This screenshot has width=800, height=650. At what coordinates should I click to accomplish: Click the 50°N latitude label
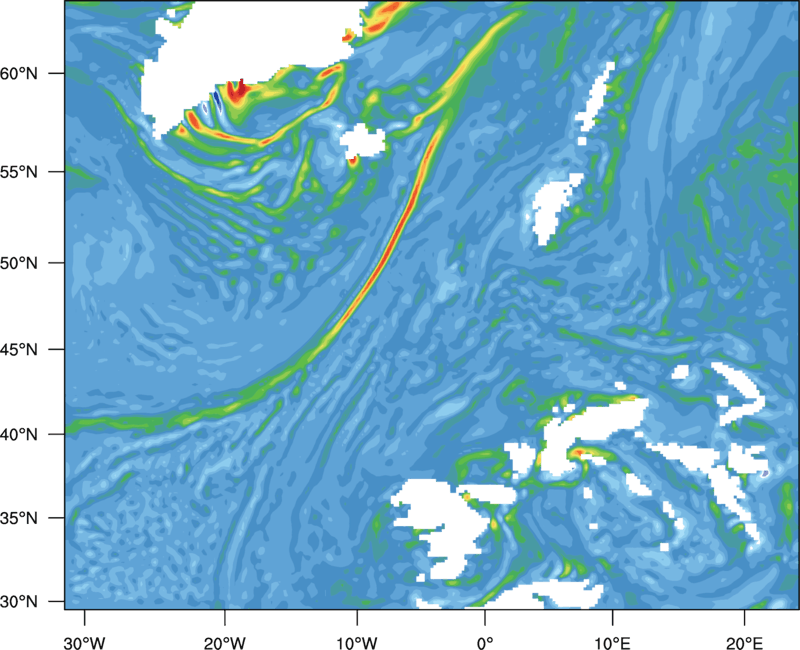coord(19,263)
